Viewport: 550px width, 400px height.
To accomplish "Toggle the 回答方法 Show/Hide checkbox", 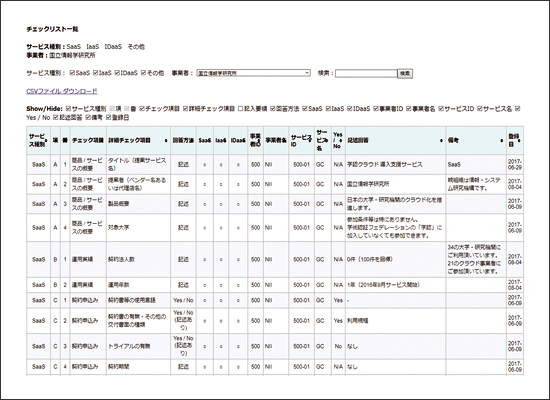I will tap(273, 109).
